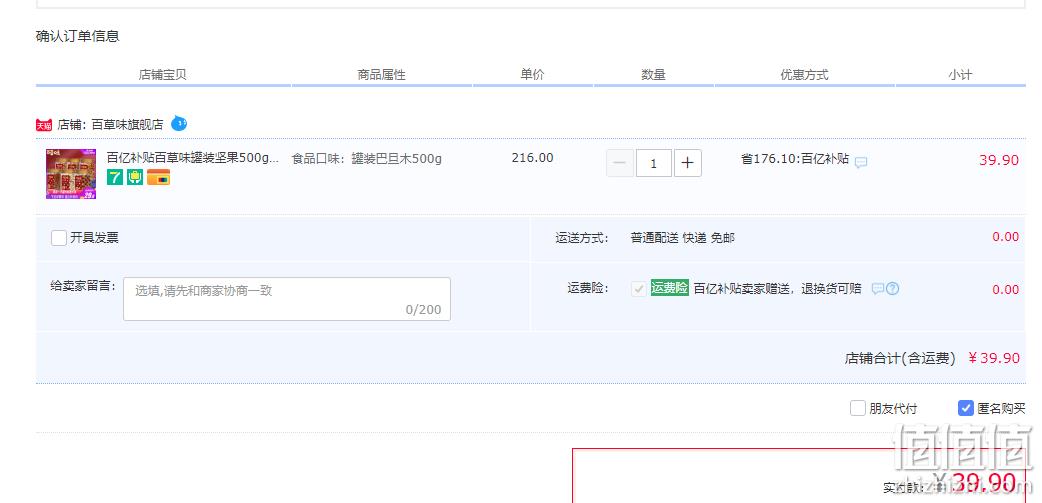Screen dimensions: 1042x503
Task: Open product link 百亿补贴百草味罐装坚果500g
Action: pyautogui.click(x=193, y=158)
